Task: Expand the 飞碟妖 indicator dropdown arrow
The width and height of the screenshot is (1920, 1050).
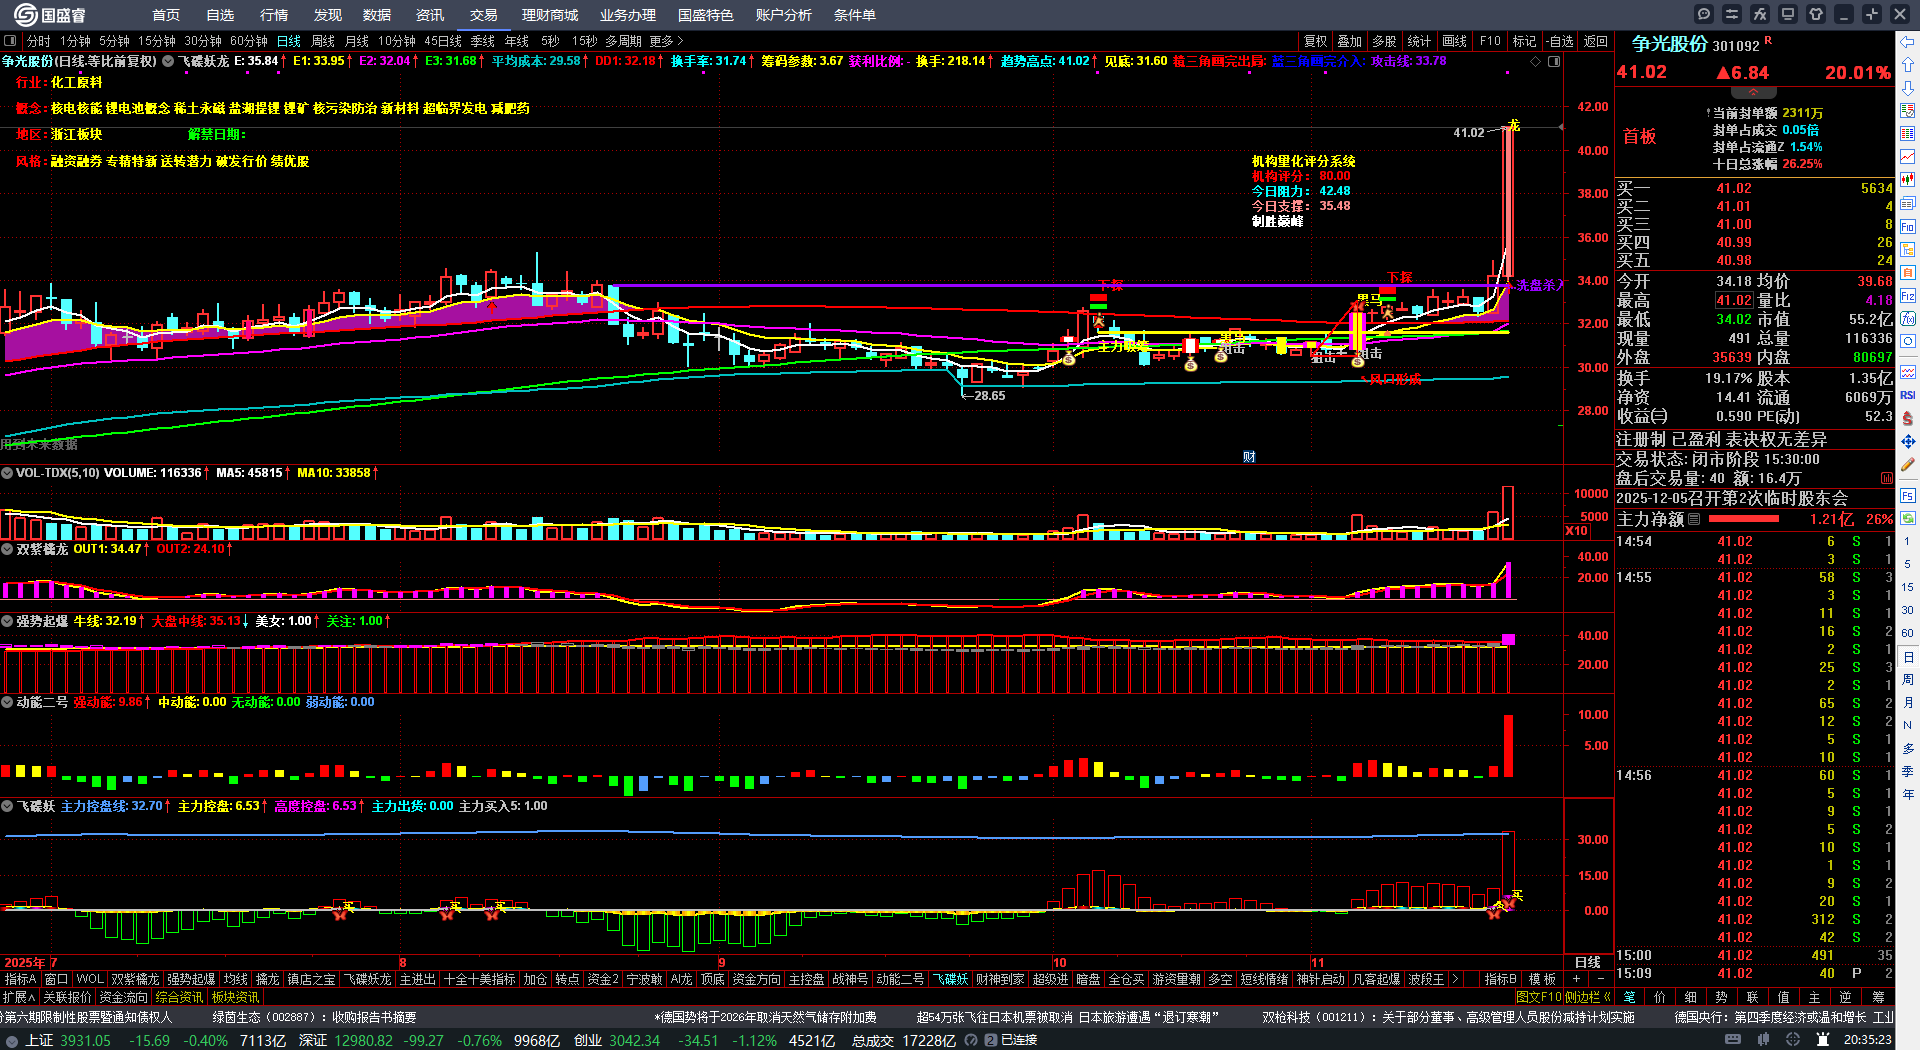Action: point(7,806)
